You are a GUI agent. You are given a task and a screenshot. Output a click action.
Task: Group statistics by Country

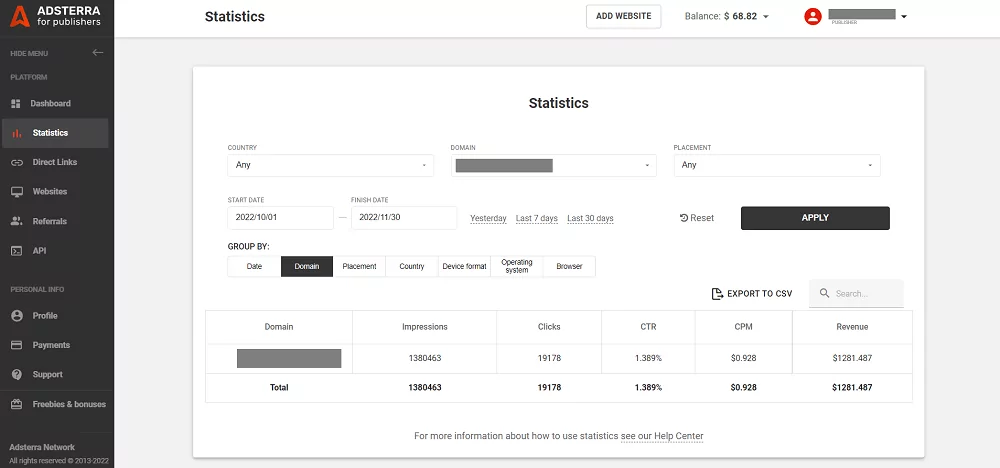point(412,267)
